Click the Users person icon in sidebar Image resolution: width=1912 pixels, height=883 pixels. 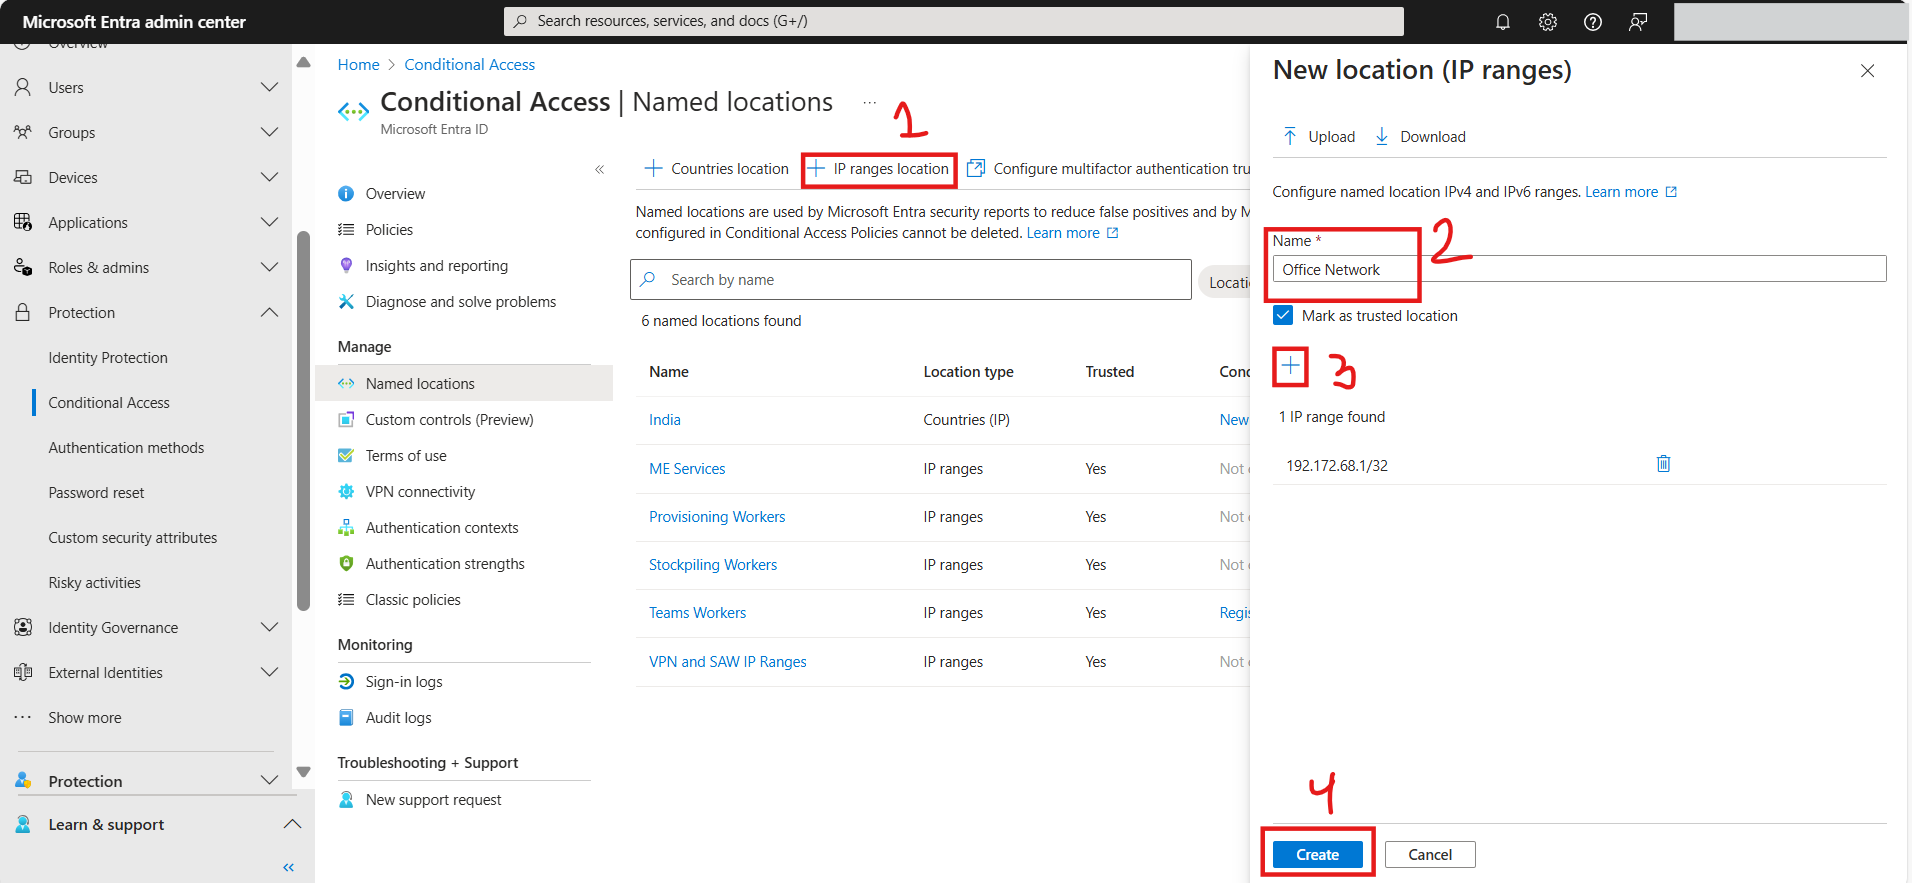pos(23,87)
